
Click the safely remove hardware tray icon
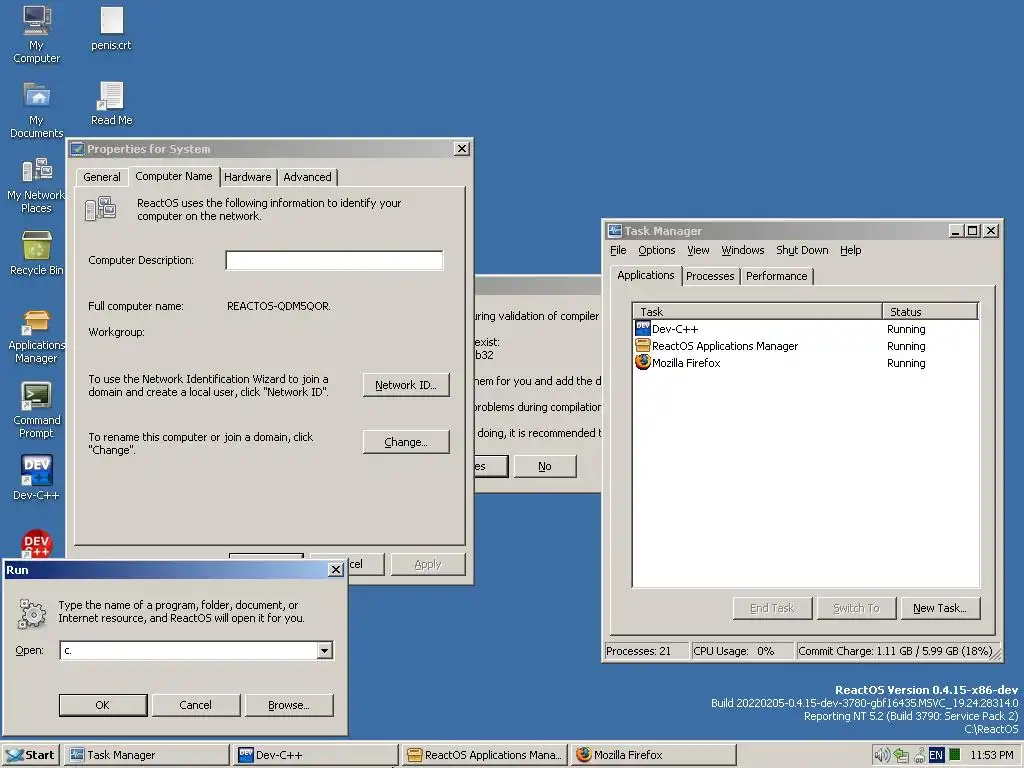919,755
